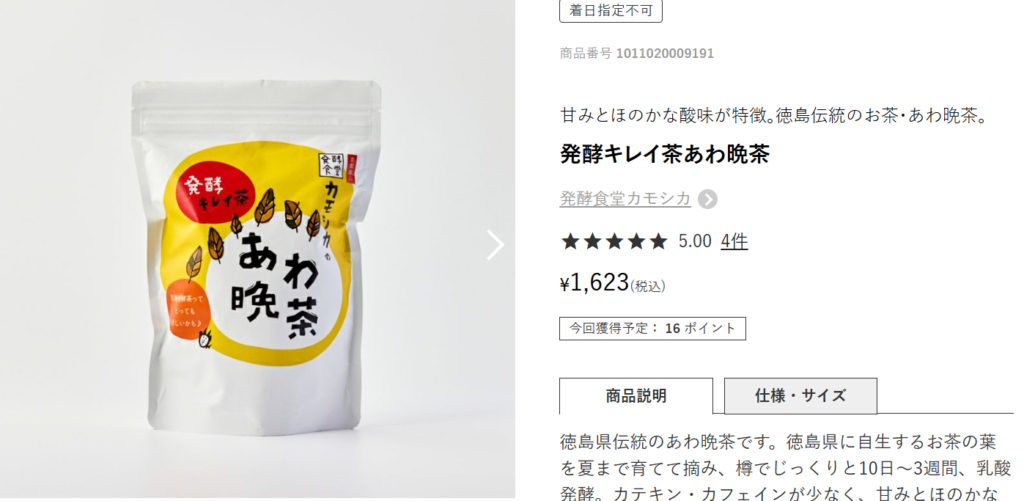Click the circled arrow beside 発酵食堂カモシカ

click(707, 199)
